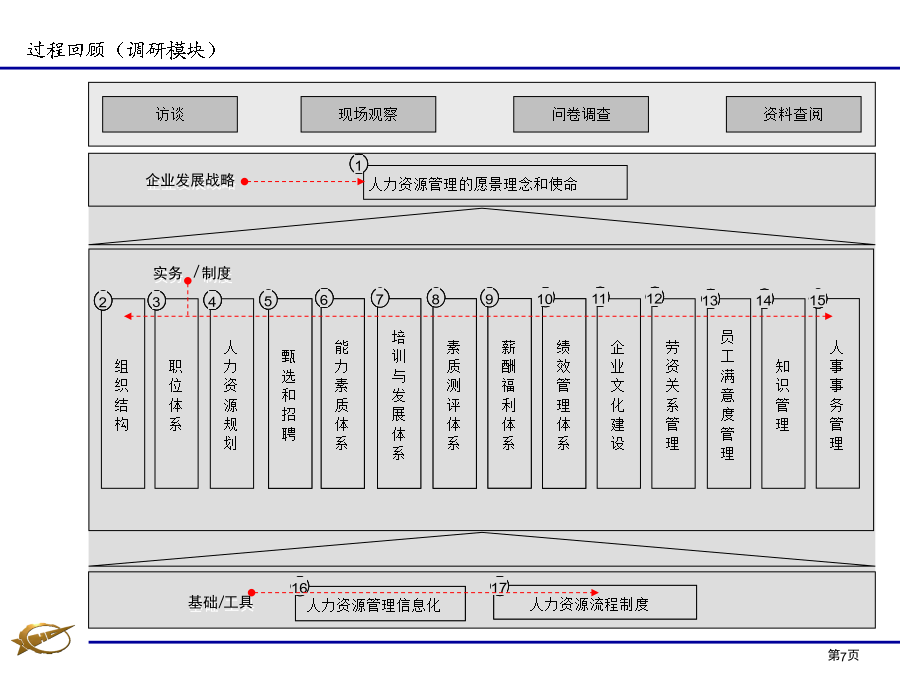
Task: Select the 人事事务管理 column
Action: click(x=837, y=393)
